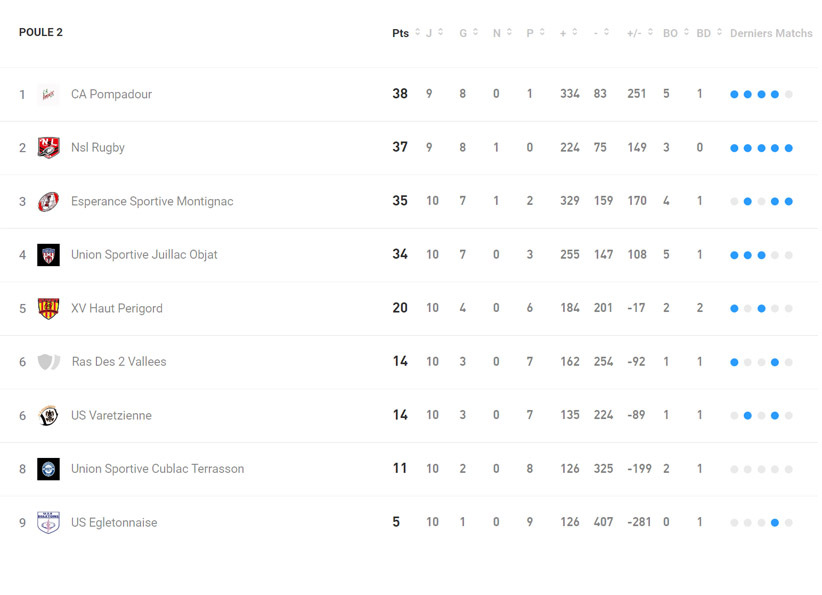Click the Nsl Rugby club logo
This screenshot has width=822, height=595.
pos(48,148)
